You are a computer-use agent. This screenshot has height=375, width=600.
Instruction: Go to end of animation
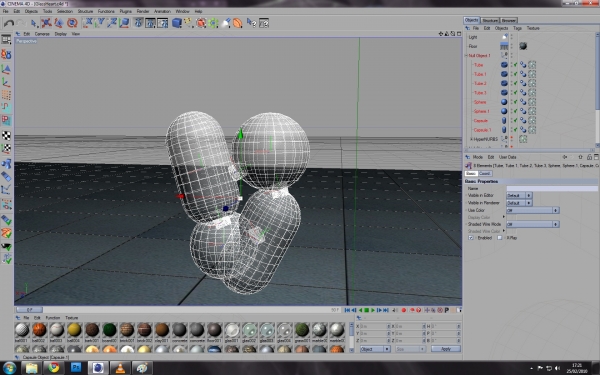386,310
